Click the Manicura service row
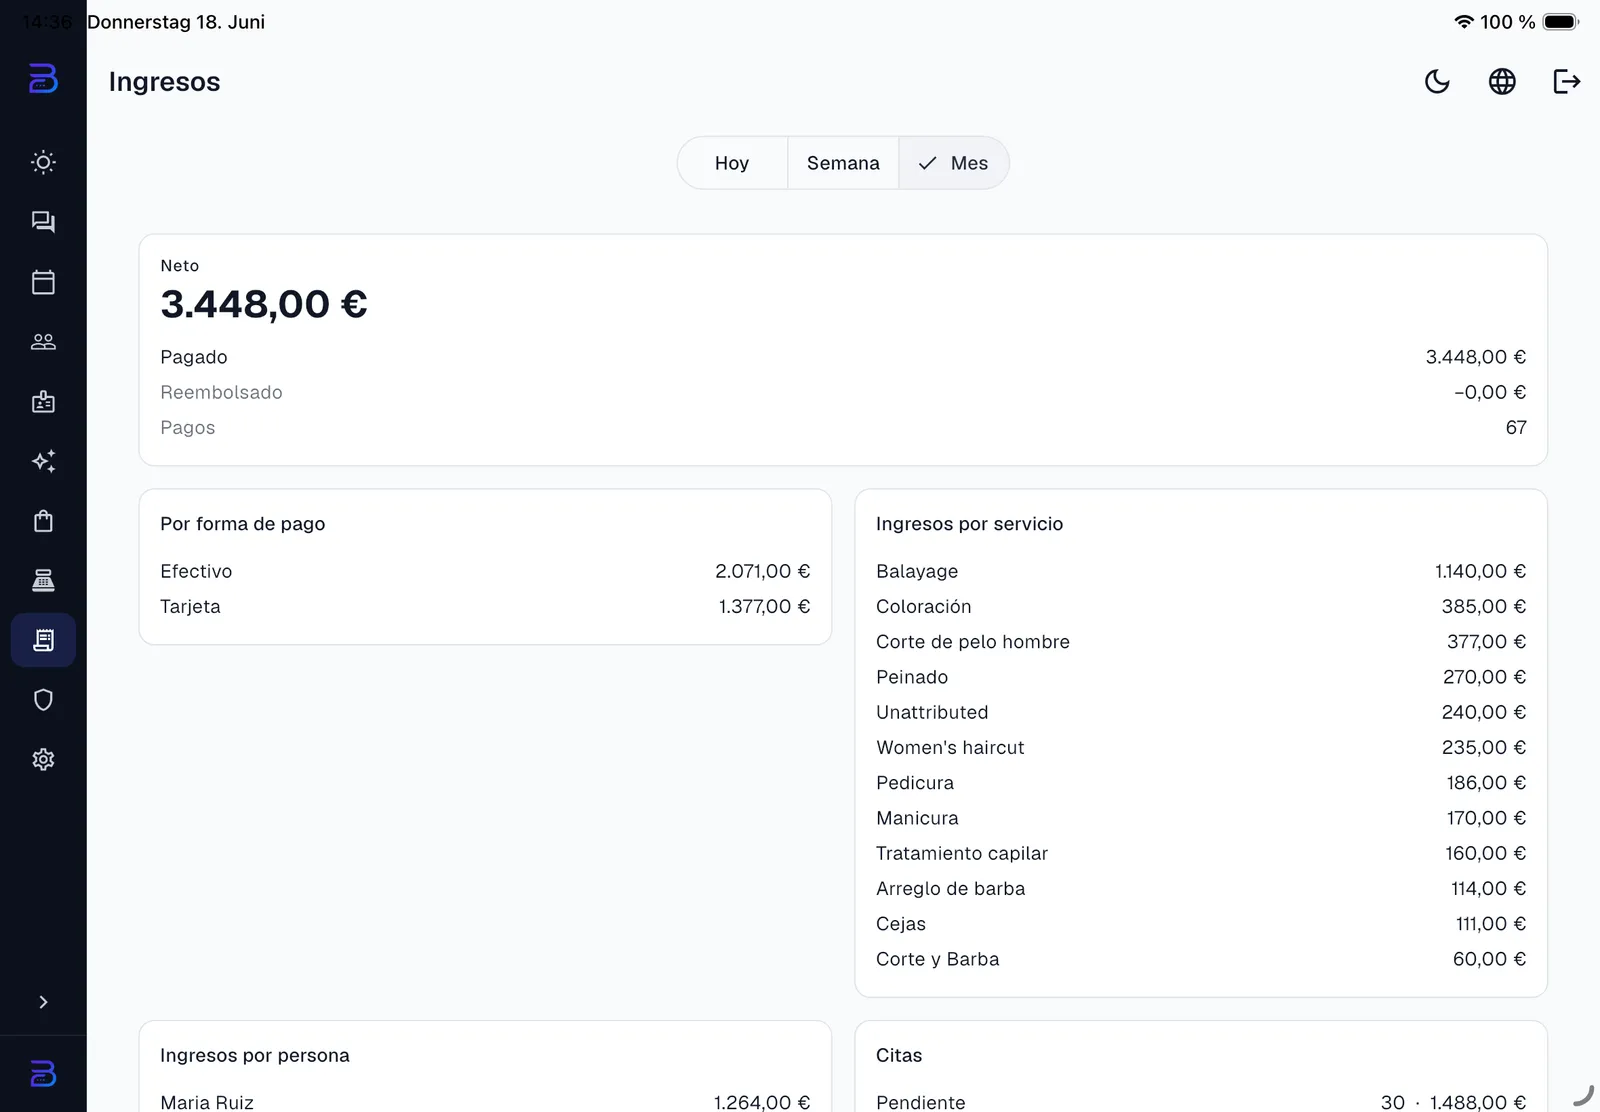The height and width of the screenshot is (1112, 1600). point(1201,818)
